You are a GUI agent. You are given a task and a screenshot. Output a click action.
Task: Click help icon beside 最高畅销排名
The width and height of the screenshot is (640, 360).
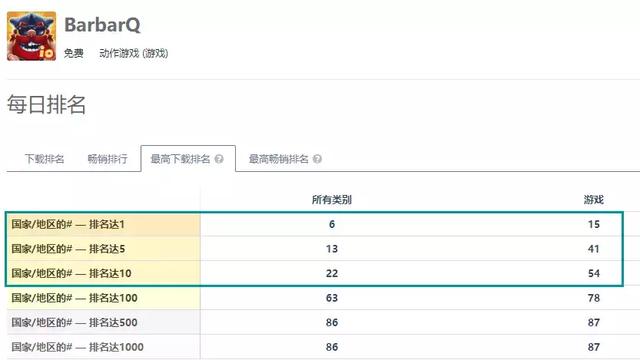click(x=317, y=159)
